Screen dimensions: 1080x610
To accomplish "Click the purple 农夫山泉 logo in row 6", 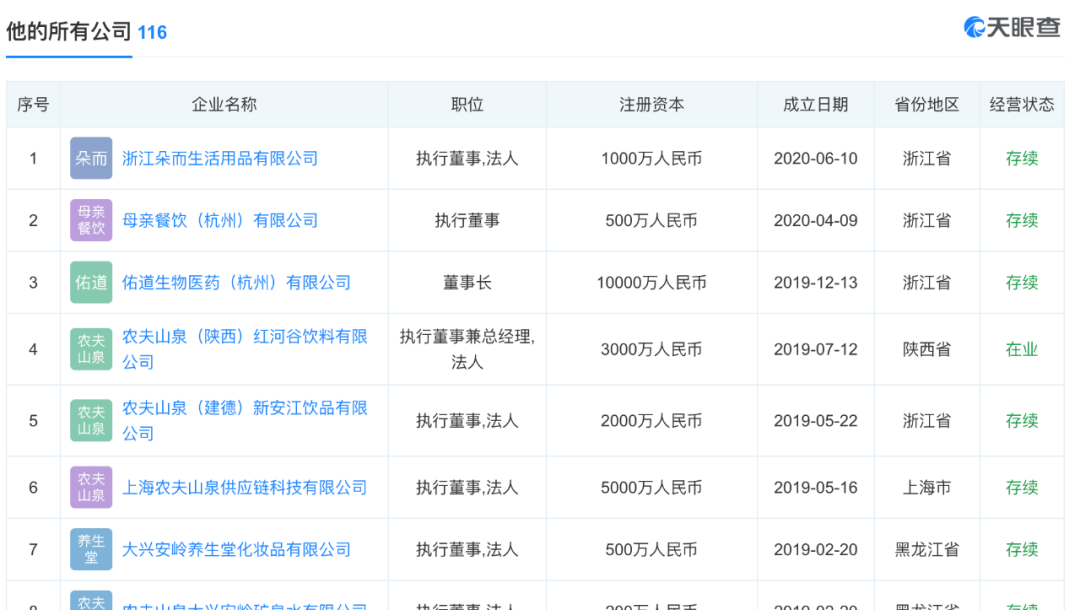I will click(x=91, y=487).
